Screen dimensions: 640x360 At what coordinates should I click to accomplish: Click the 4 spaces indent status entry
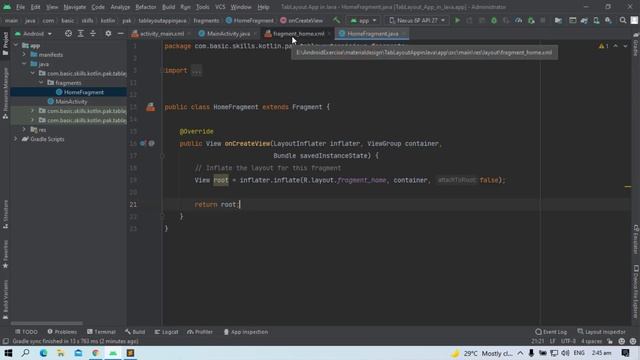(x=591, y=341)
